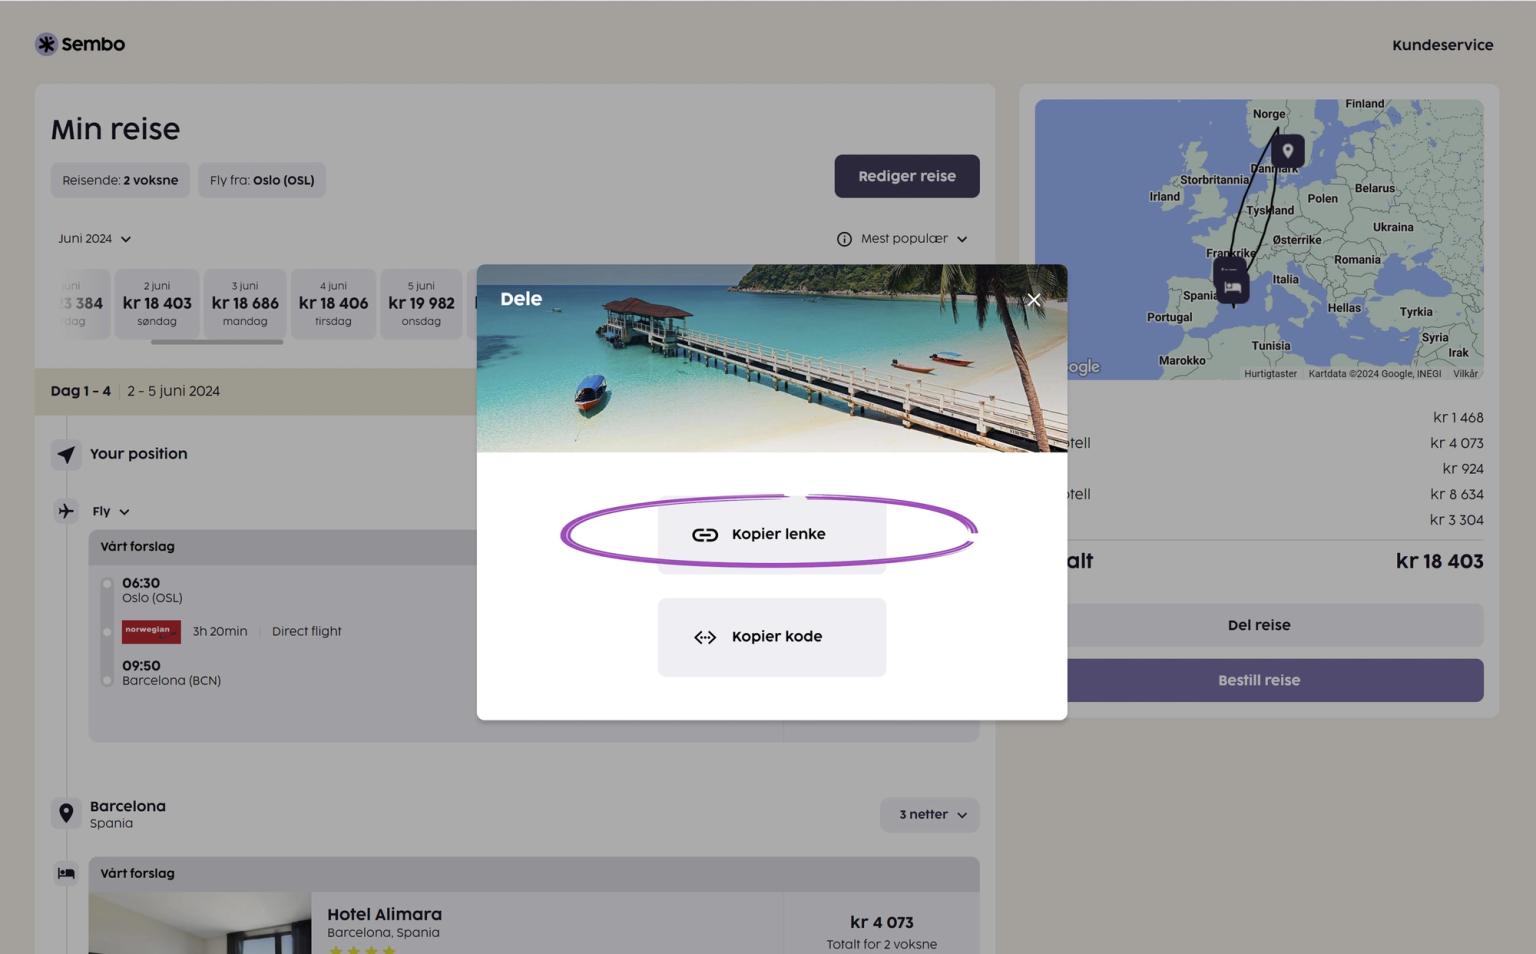The height and width of the screenshot is (954, 1536).
Task: Click the date strip horizontal scrollbar
Action: 217,342
